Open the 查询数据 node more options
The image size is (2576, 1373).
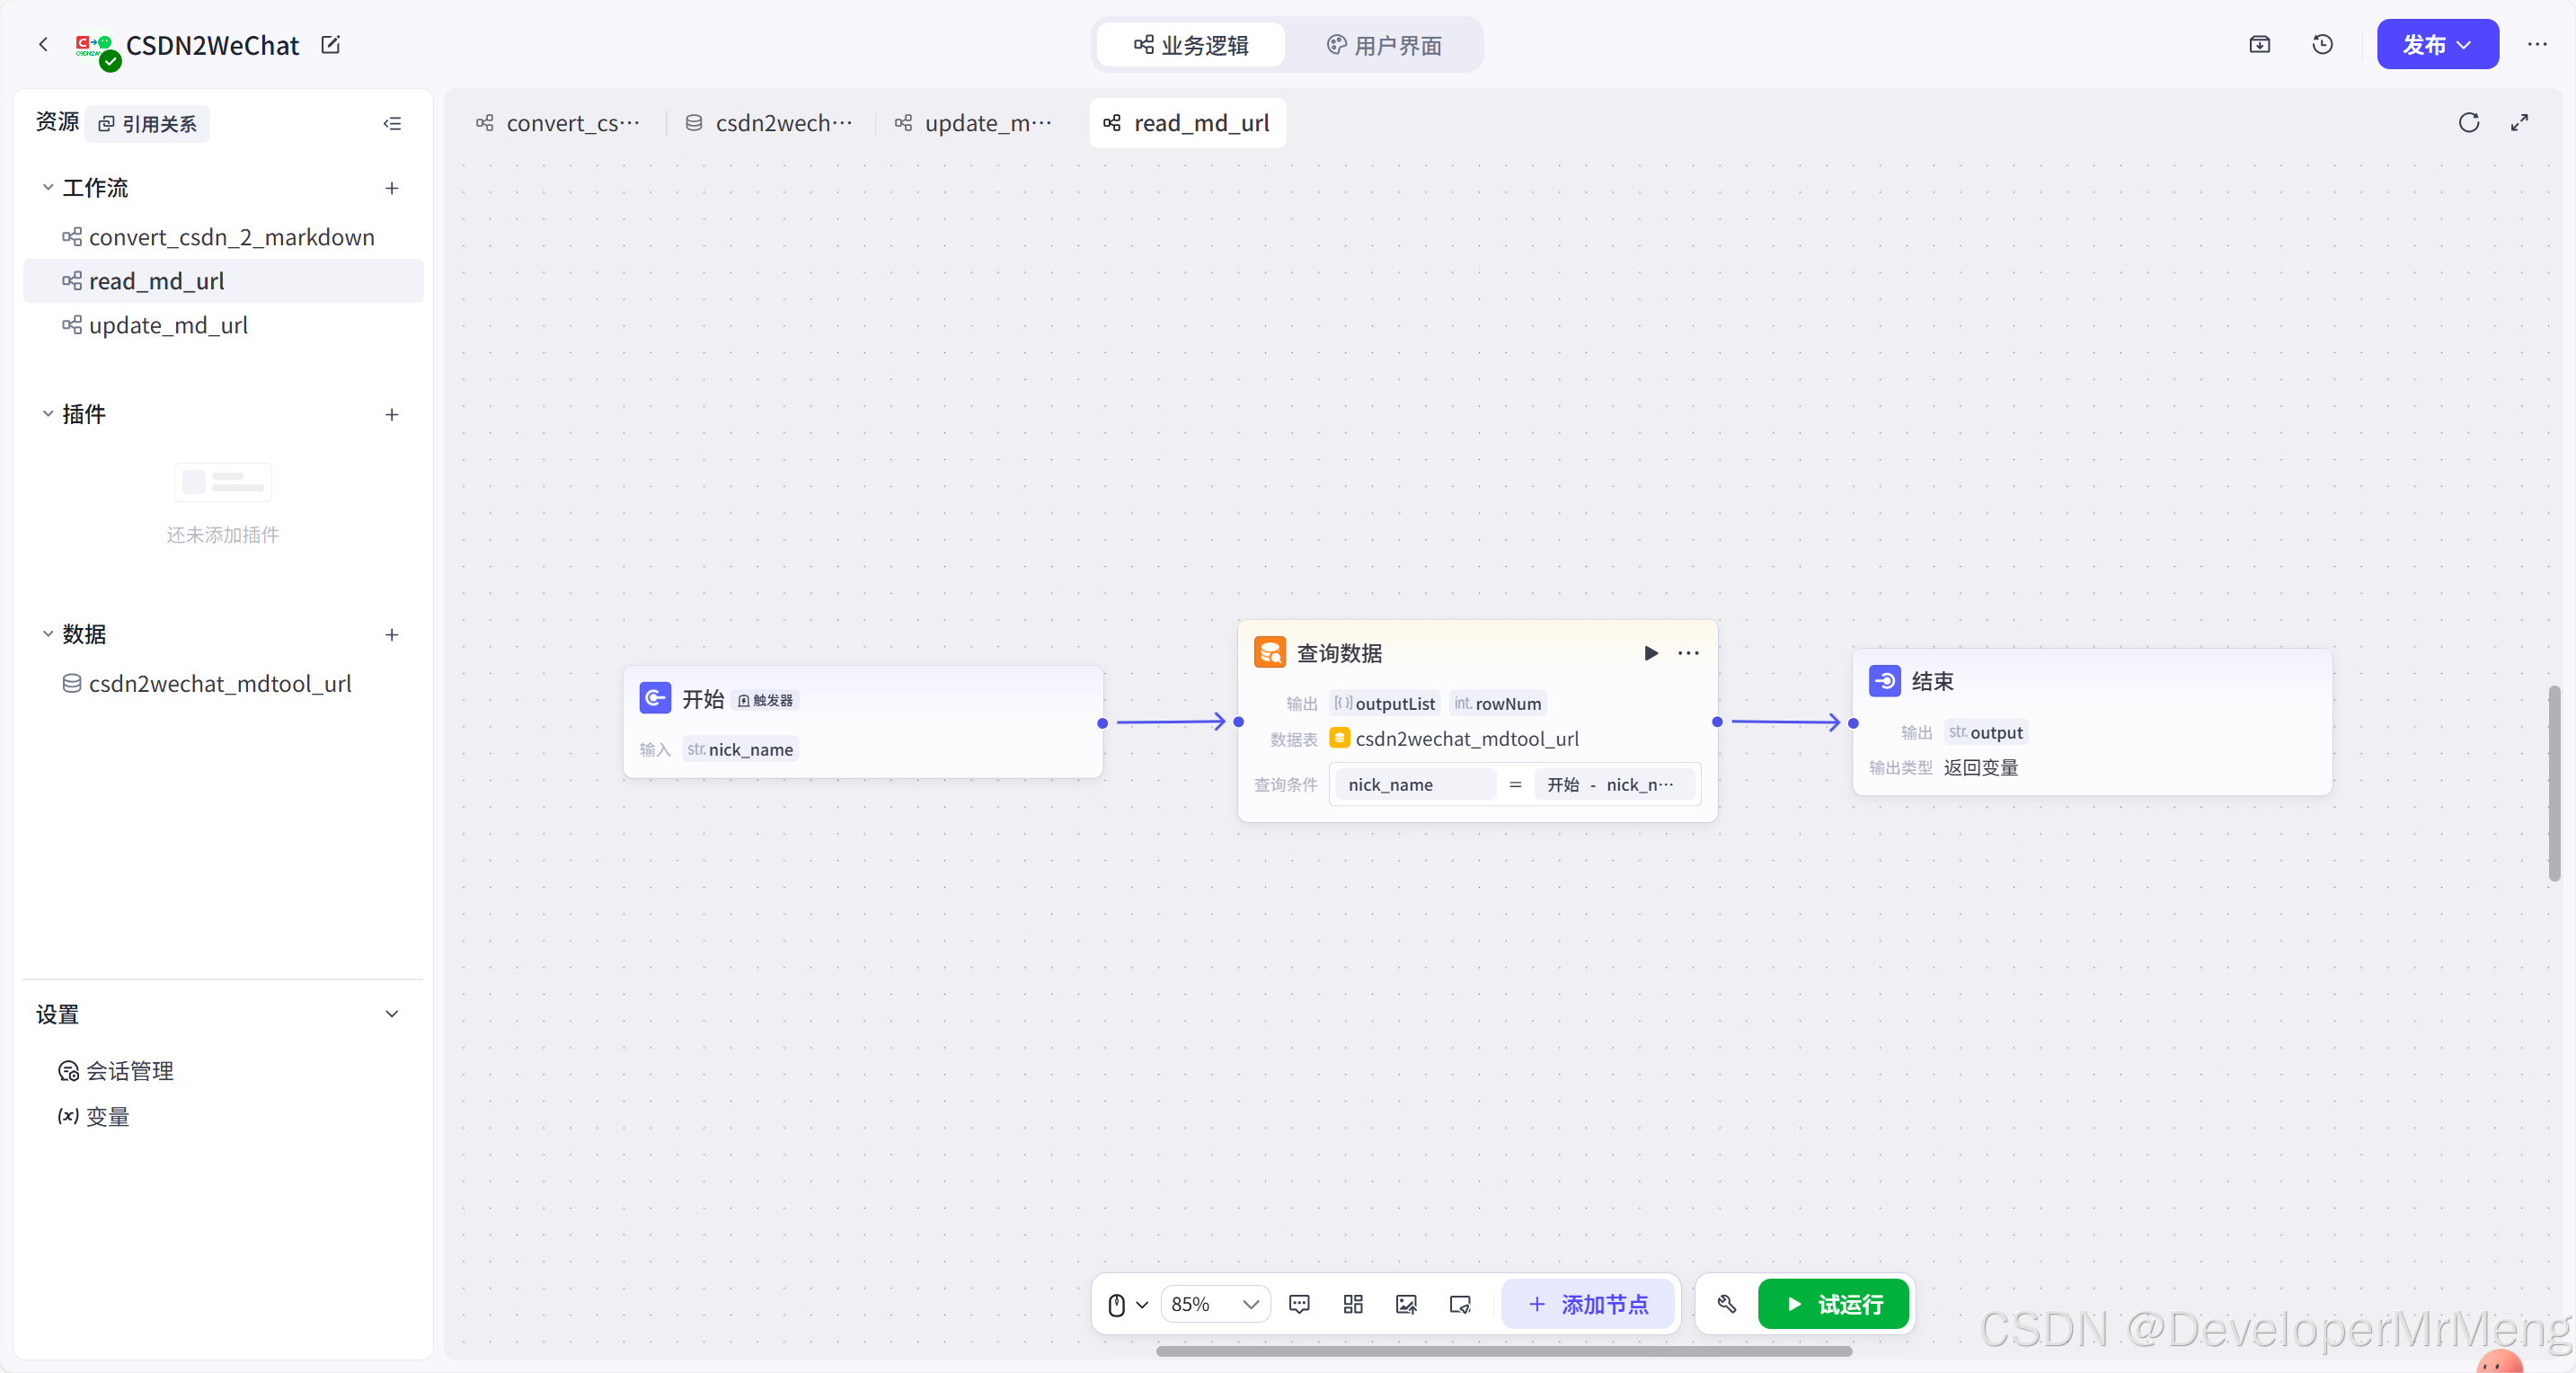[1688, 653]
